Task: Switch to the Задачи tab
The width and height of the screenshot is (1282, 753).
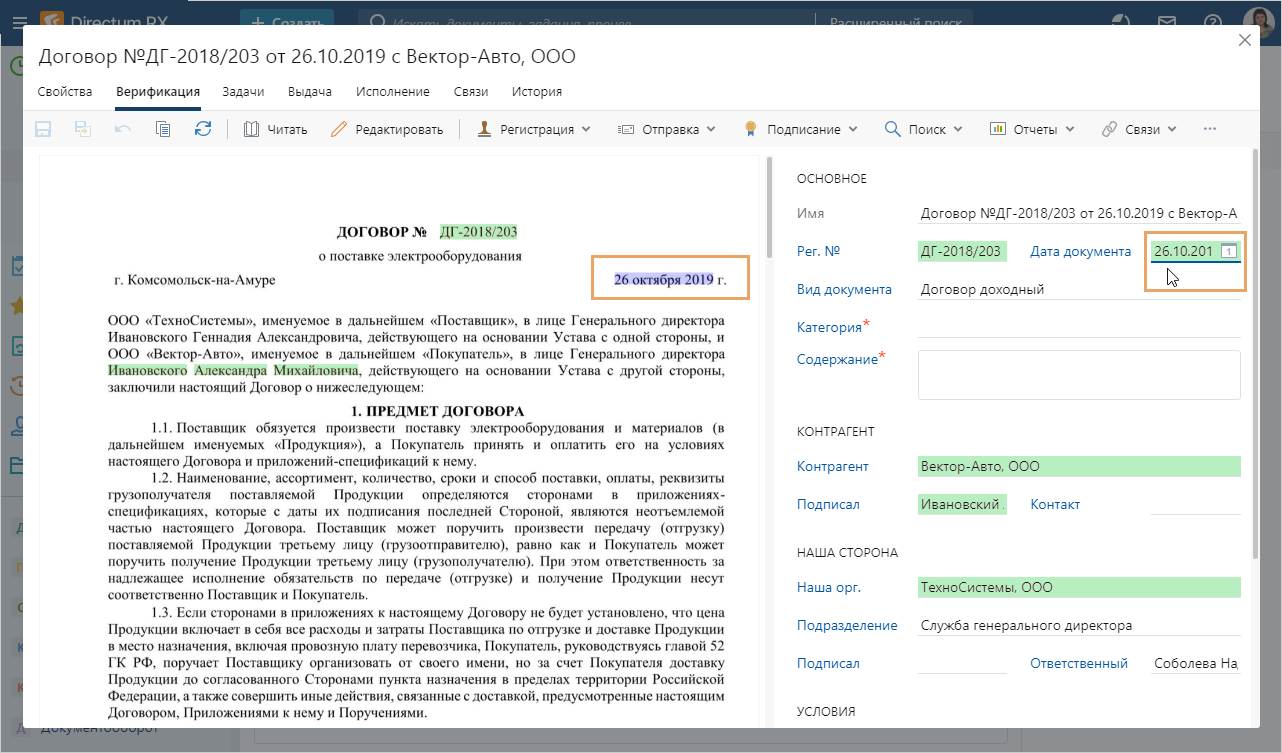Action: coord(243,92)
